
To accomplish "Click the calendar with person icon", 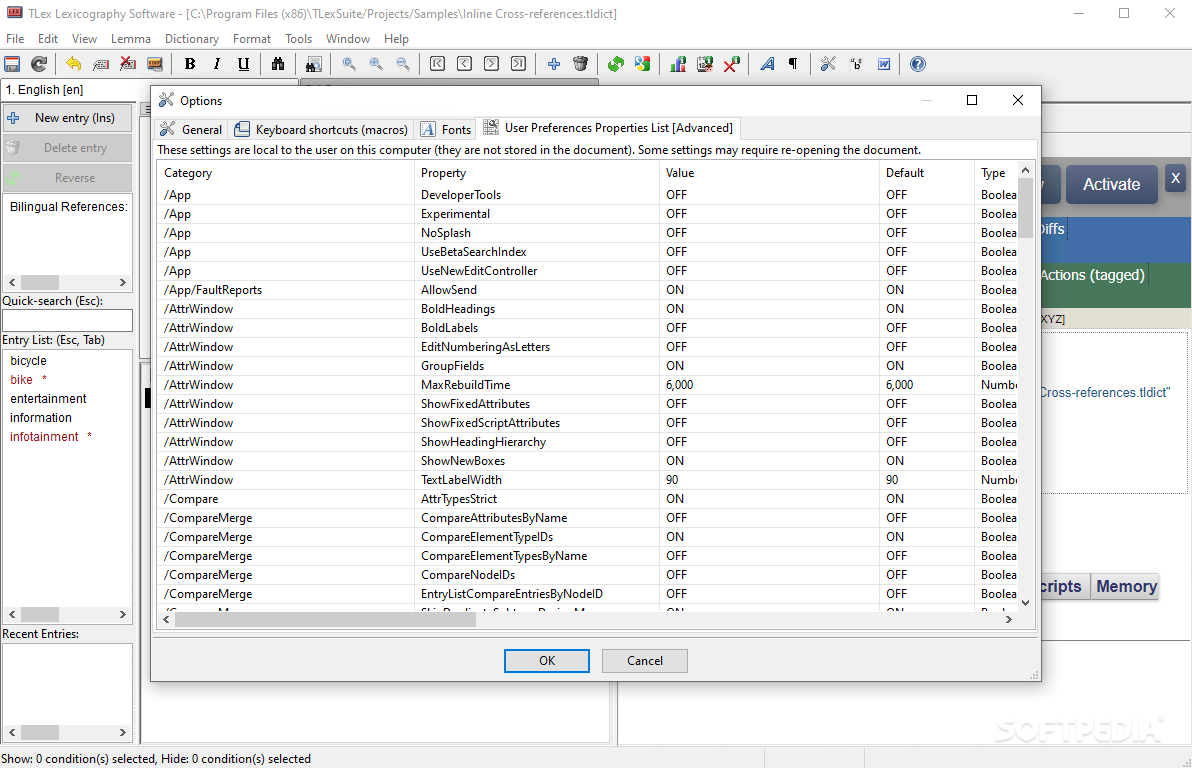I will (x=705, y=65).
